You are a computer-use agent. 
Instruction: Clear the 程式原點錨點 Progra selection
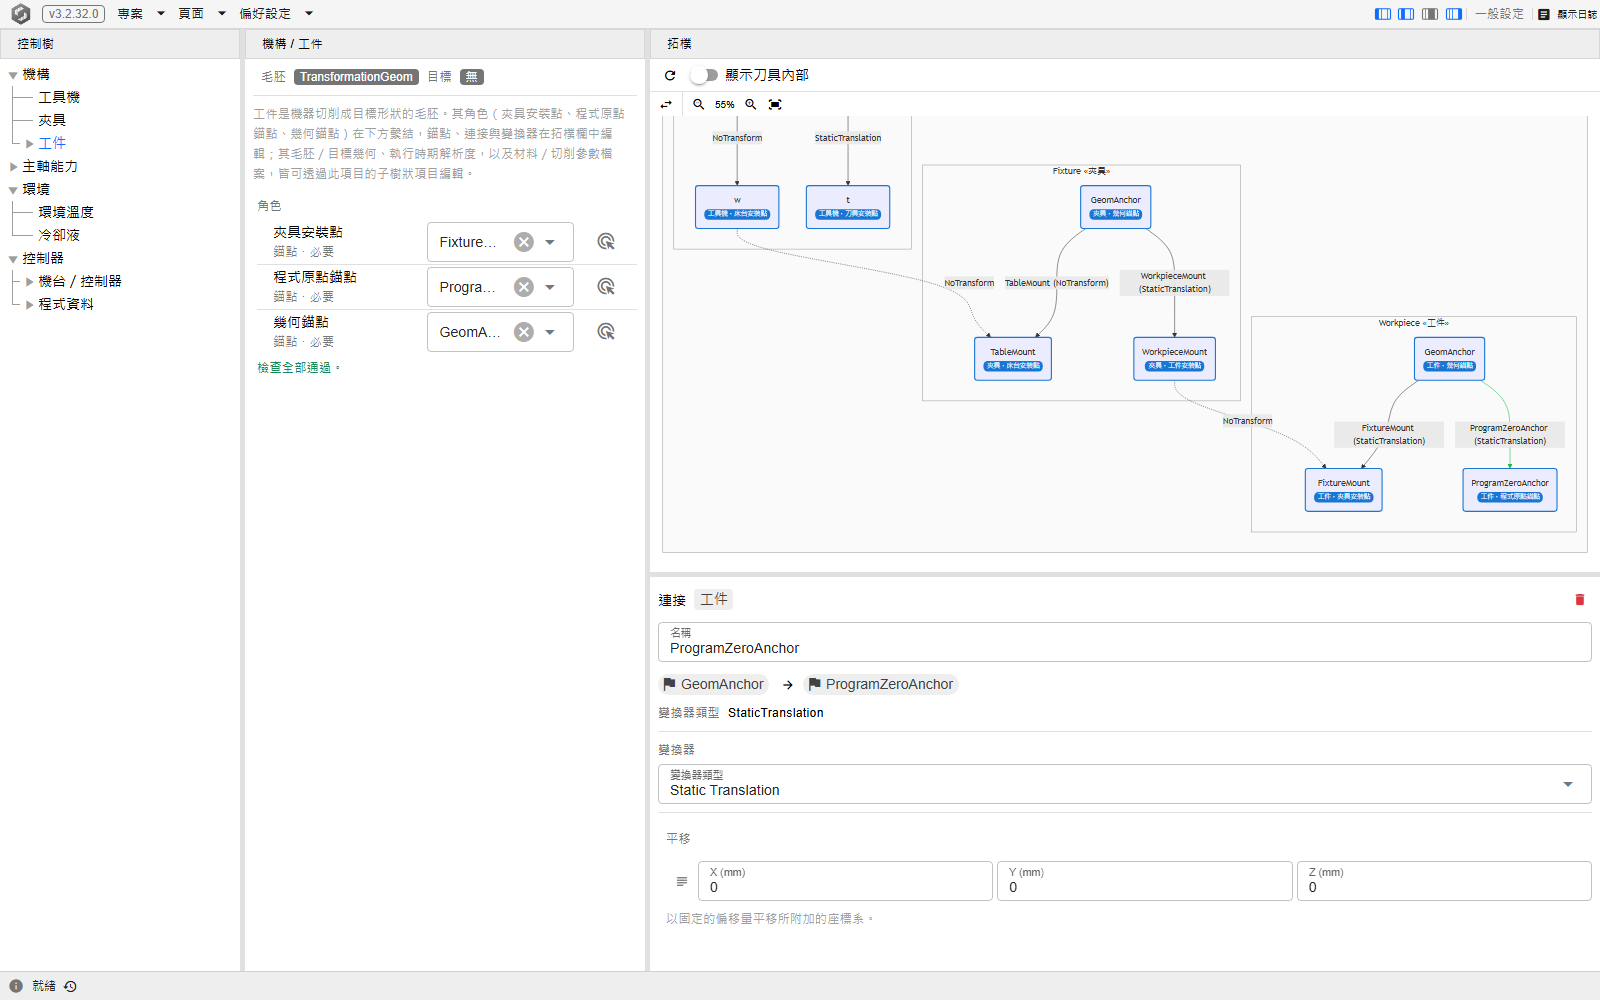524,287
